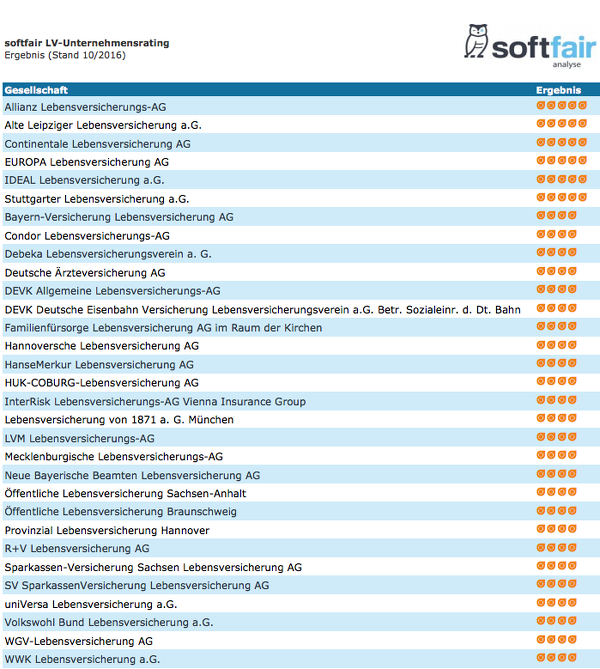Select Neue Bayerische Beamten Lebensversicherung AG
The width and height of the screenshot is (600, 669).
(132, 476)
